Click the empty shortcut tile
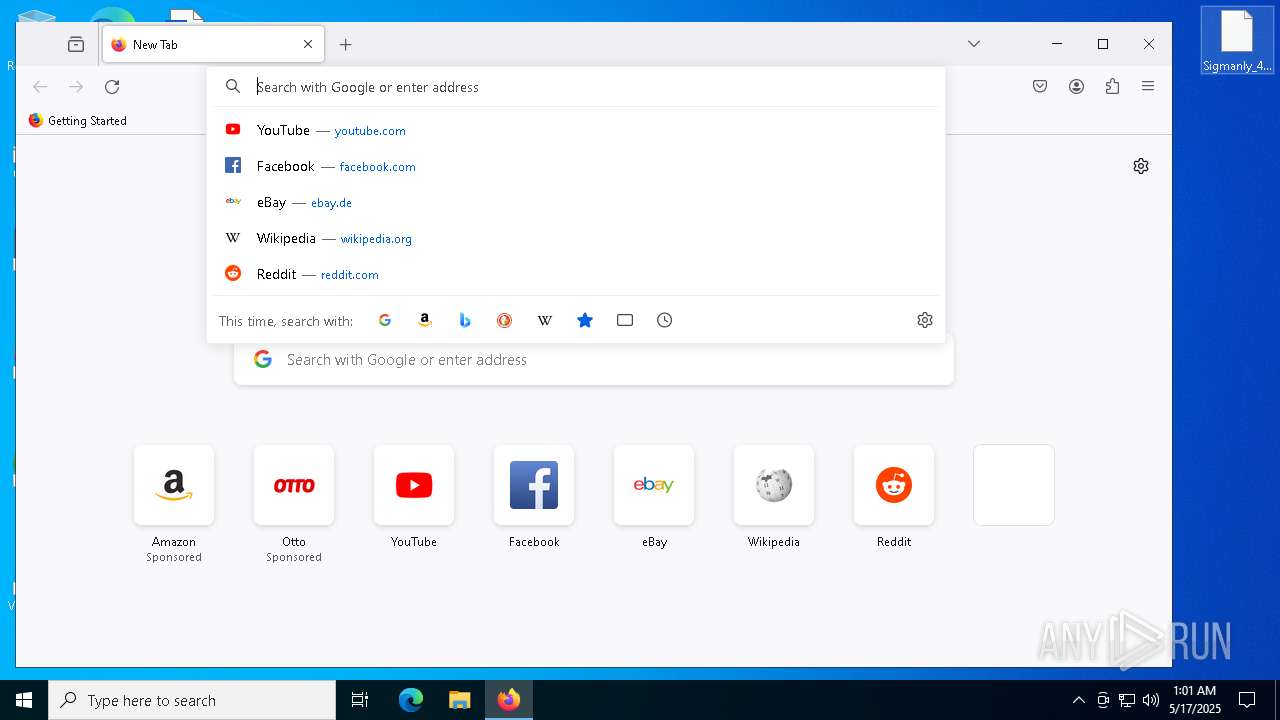The width and height of the screenshot is (1280, 720). (1014, 485)
